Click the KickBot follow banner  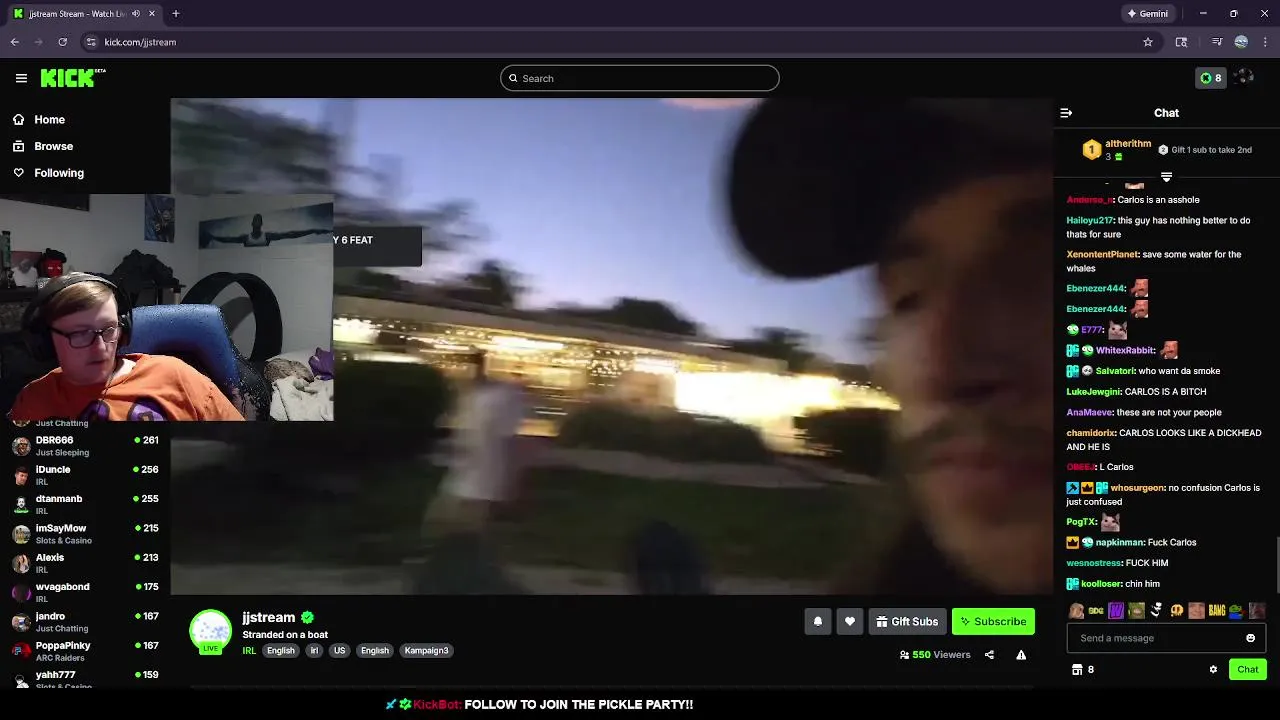(539, 704)
